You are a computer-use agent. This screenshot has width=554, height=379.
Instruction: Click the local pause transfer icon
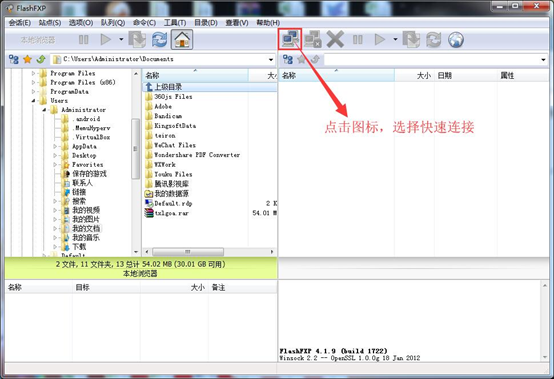point(84,39)
